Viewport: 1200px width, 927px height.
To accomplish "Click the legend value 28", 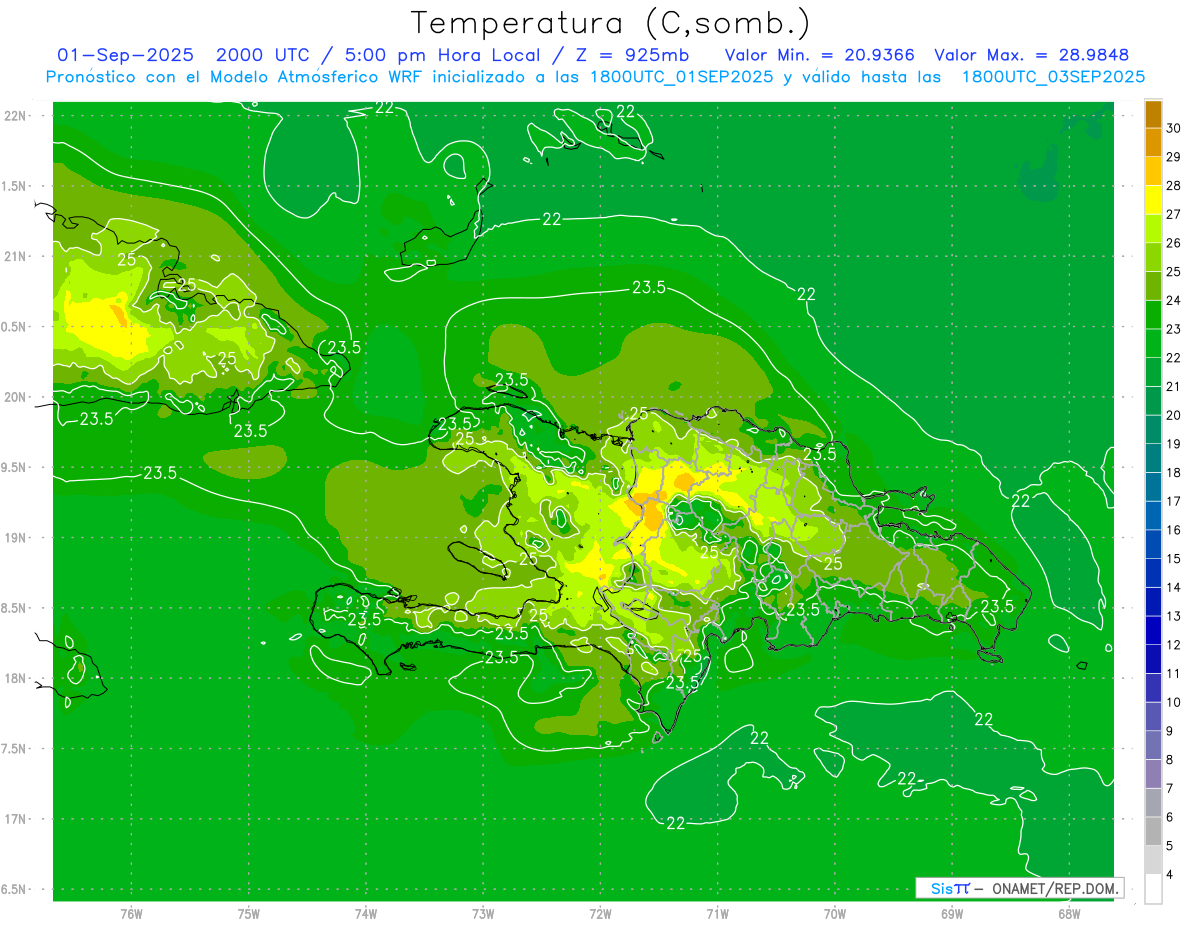I will point(1174,186).
